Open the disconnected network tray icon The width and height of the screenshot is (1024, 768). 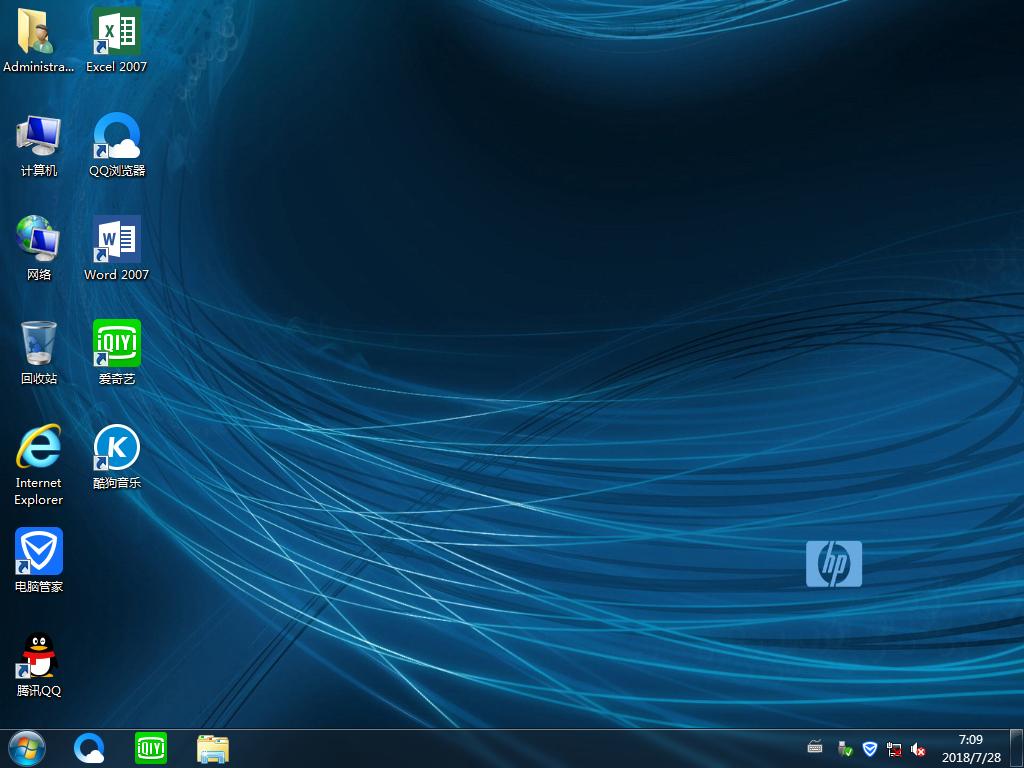point(894,749)
